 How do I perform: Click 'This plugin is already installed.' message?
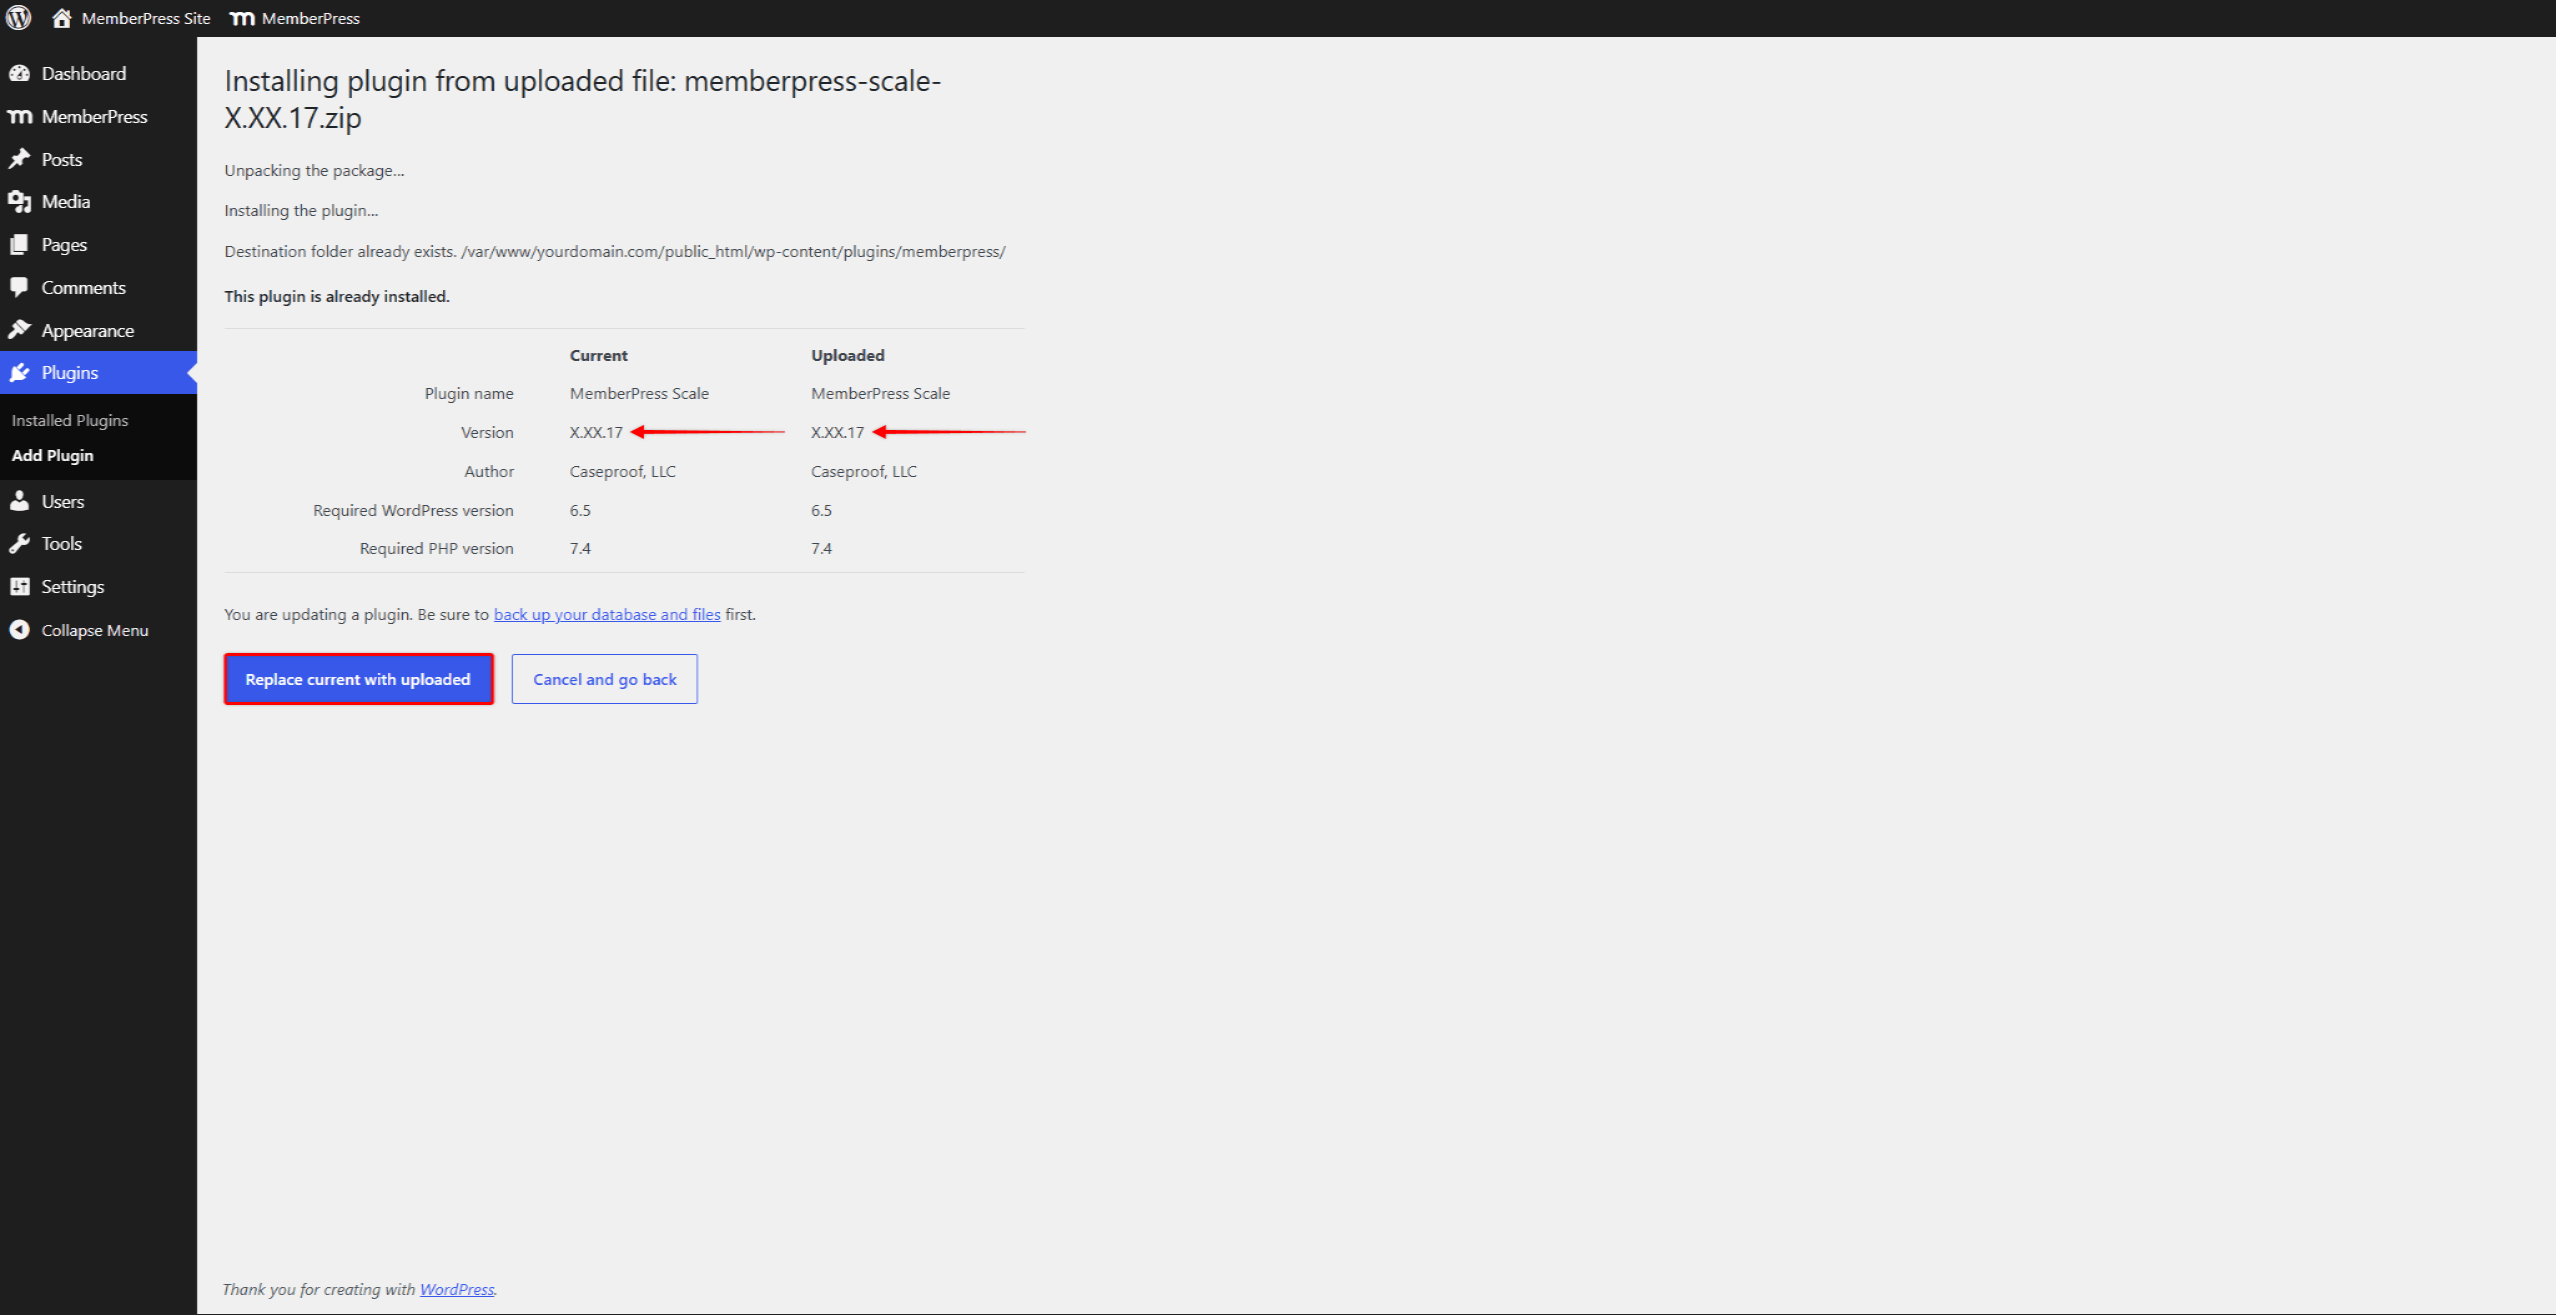tap(337, 296)
